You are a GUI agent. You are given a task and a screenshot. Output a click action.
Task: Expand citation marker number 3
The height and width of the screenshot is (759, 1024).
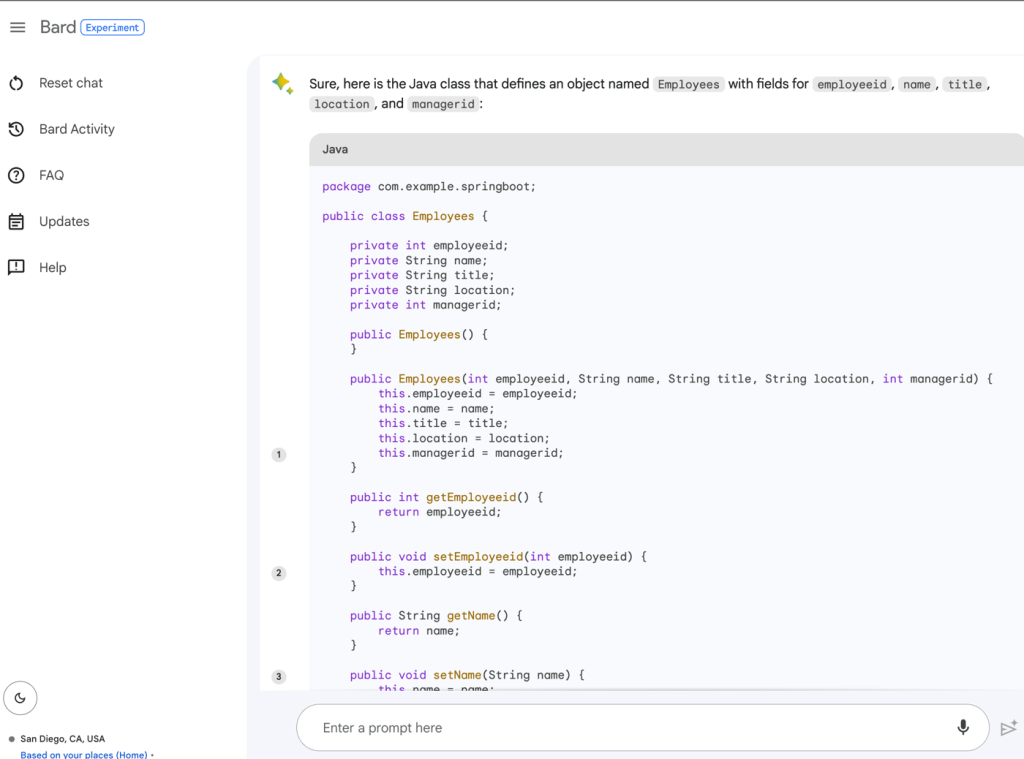(x=279, y=677)
